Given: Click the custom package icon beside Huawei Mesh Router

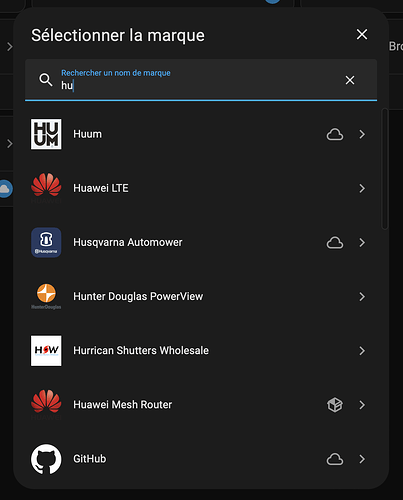Looking at the screenshot, I should point(335,405).
